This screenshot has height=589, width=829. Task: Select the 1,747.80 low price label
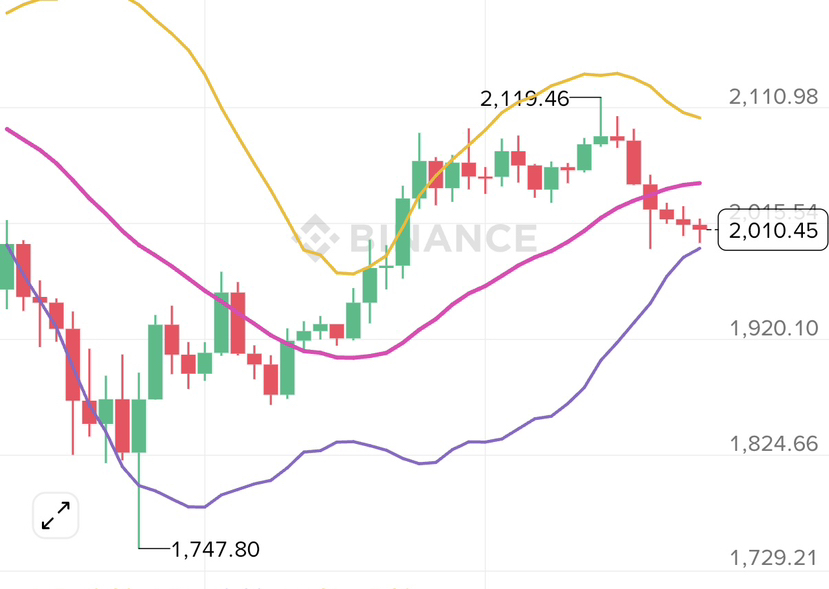tap(216, 549)
